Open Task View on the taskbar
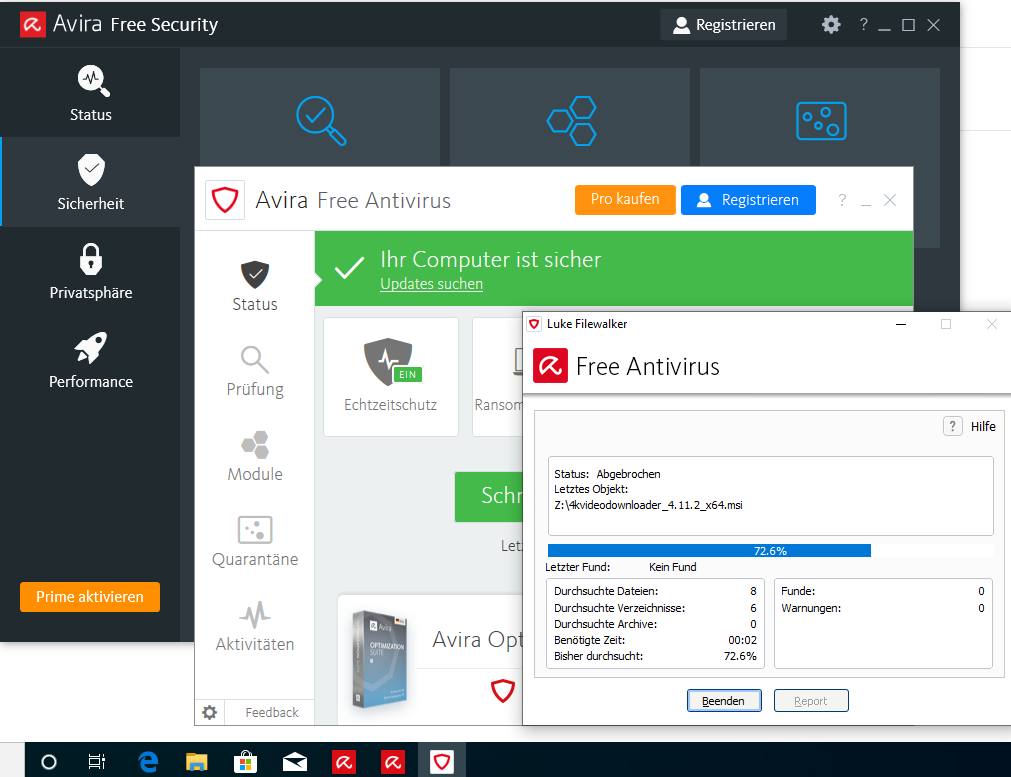 97,762
